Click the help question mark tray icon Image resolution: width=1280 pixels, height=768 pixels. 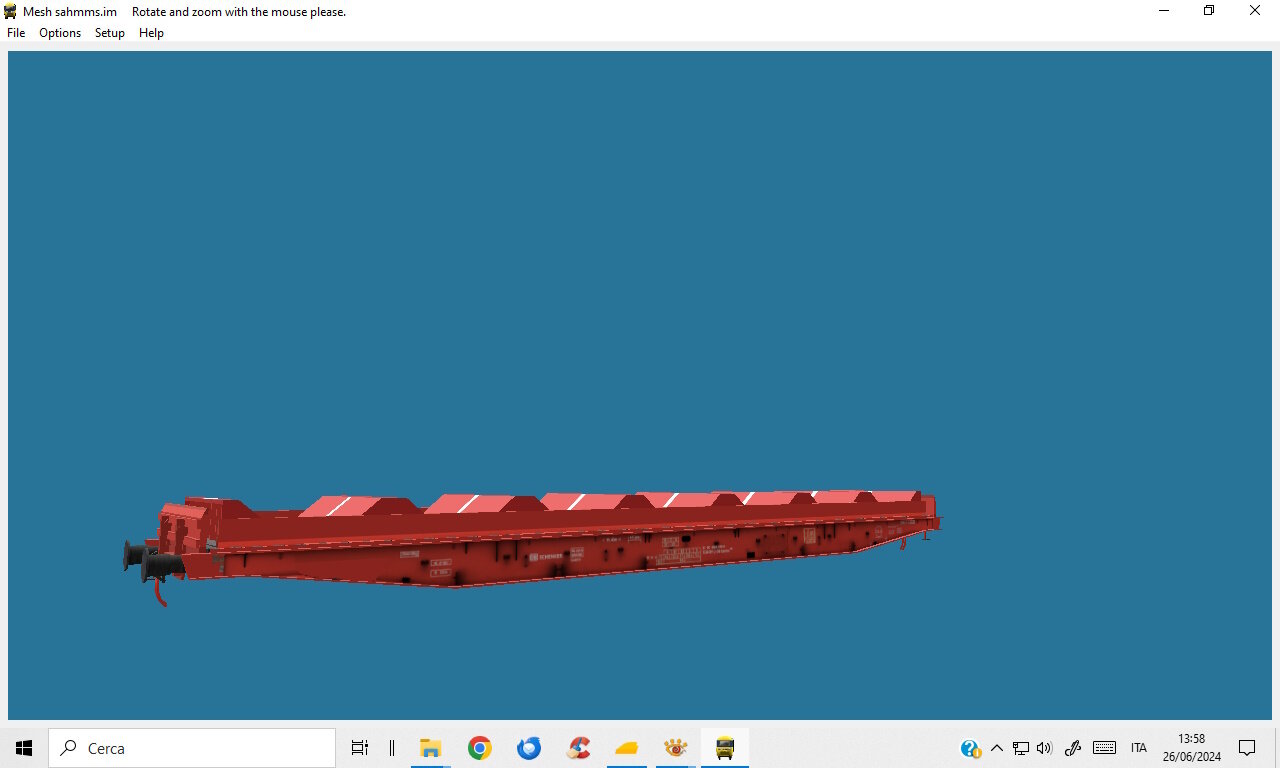tap(970, 748)
